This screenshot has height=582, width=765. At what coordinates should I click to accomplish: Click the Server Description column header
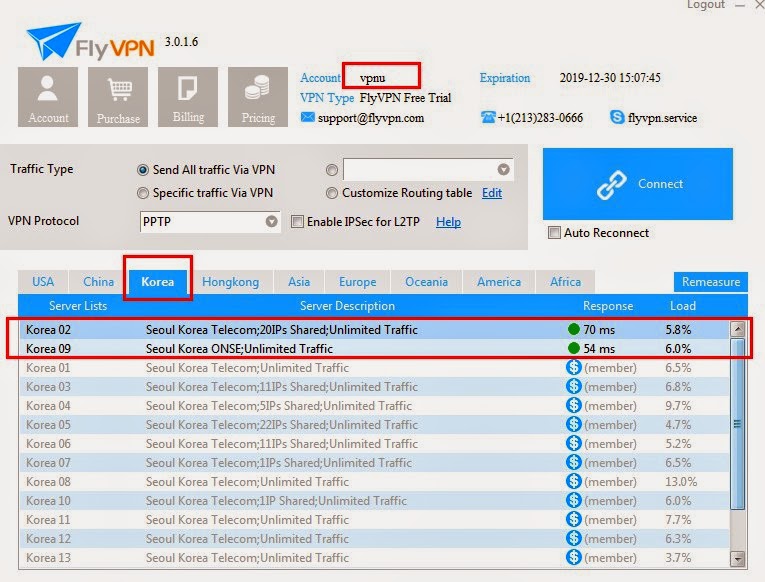click(347, 306)
